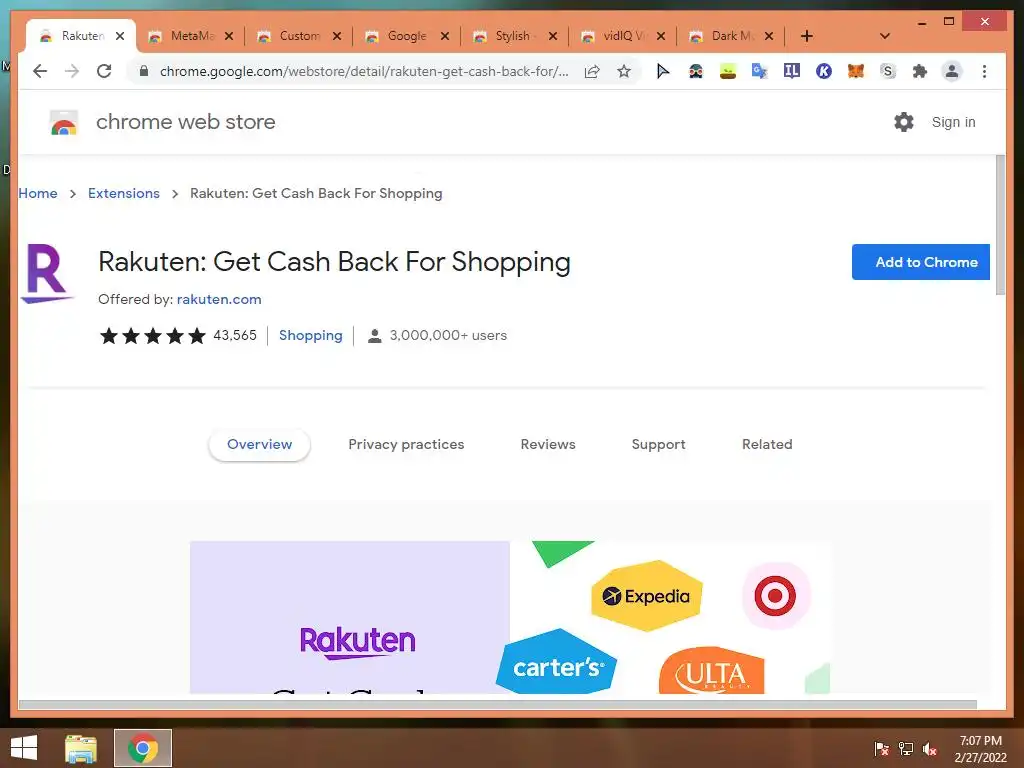Click the chrome web store logo
Screen dimensions: 1024x768
(x=64, y=123)
